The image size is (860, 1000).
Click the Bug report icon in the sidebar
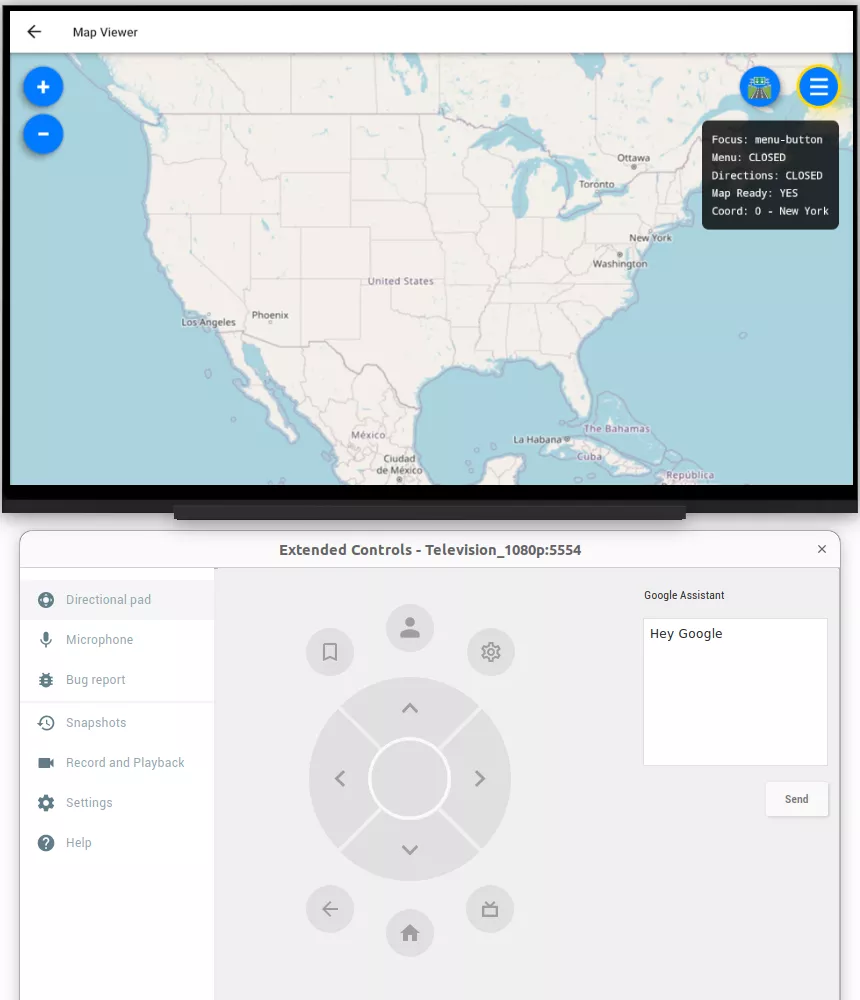point(44,679)
